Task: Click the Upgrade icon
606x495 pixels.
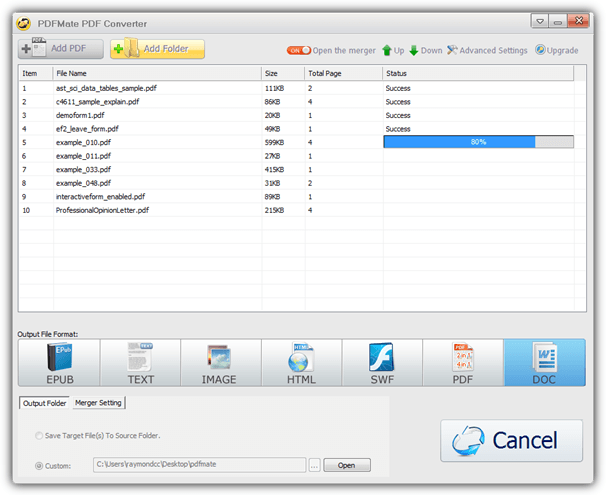Action: point(540,50)
